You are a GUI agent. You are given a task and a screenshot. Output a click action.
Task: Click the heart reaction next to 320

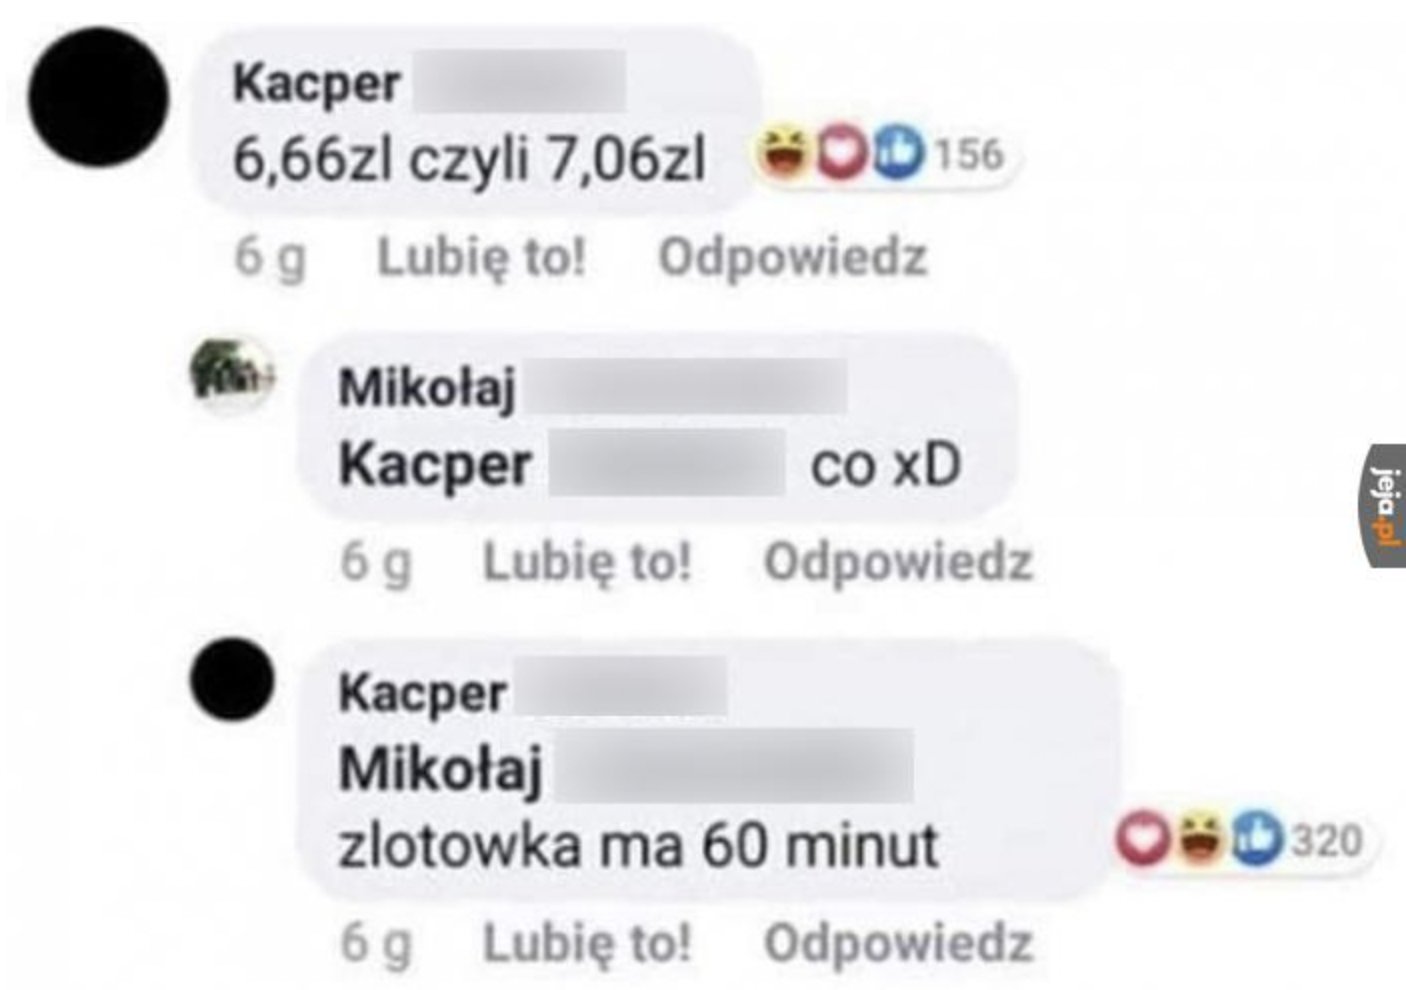1143,839
